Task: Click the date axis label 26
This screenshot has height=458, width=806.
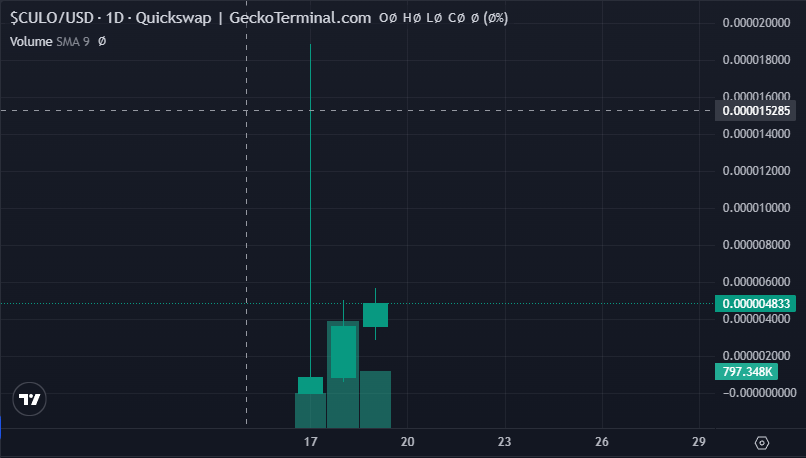Action: coord(602,442)
